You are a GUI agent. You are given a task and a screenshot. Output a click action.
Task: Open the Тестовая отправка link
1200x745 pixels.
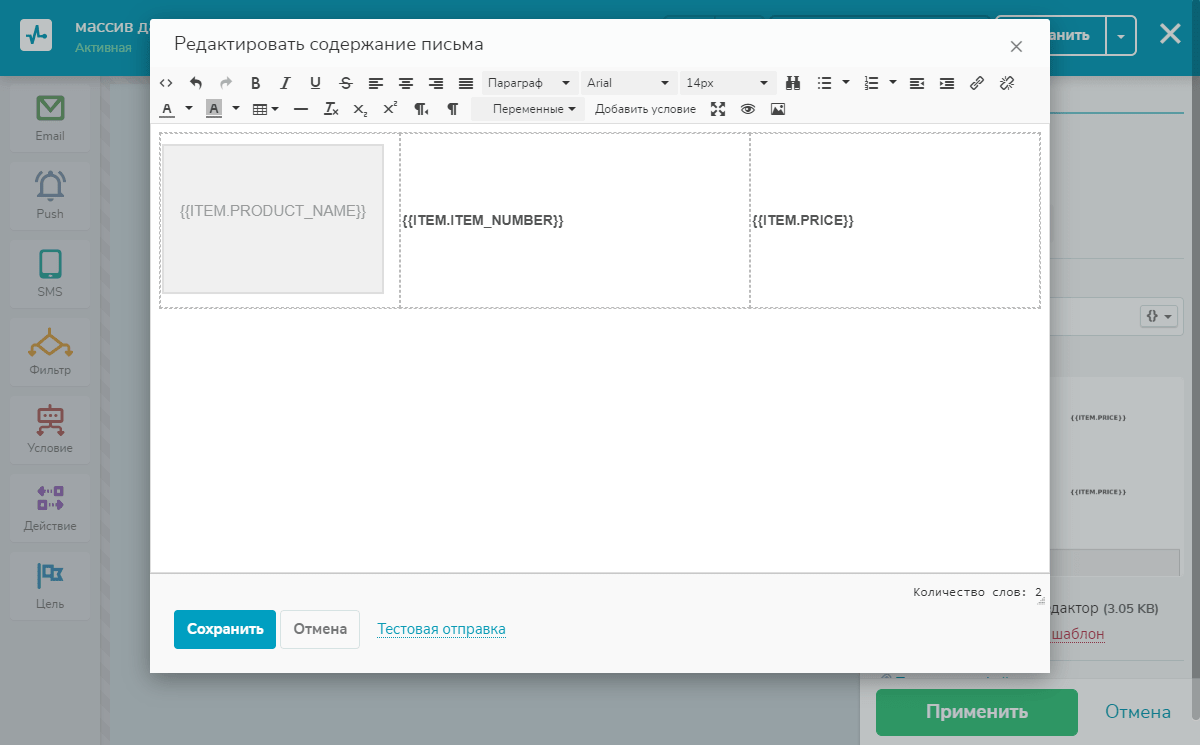click(x=441, y=629)
